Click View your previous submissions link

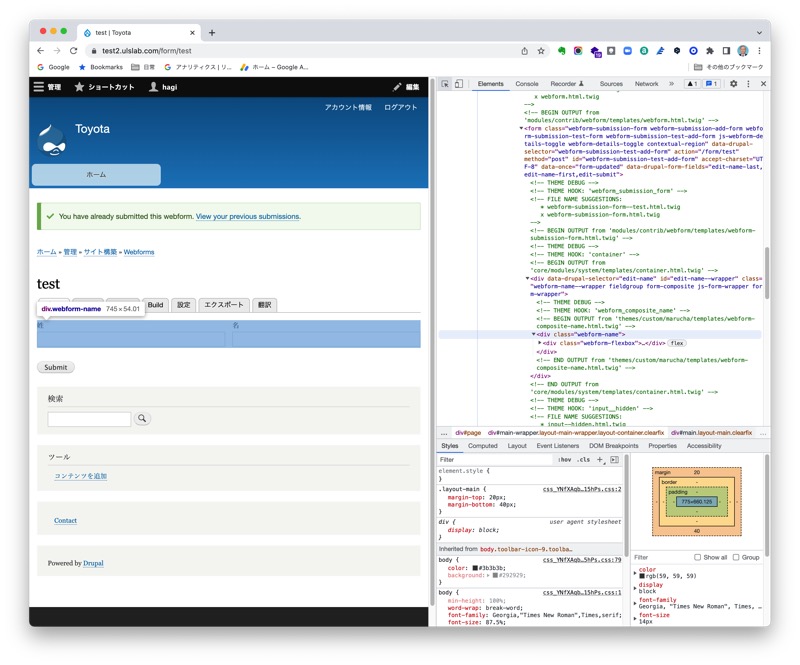(x=248, y=216)
